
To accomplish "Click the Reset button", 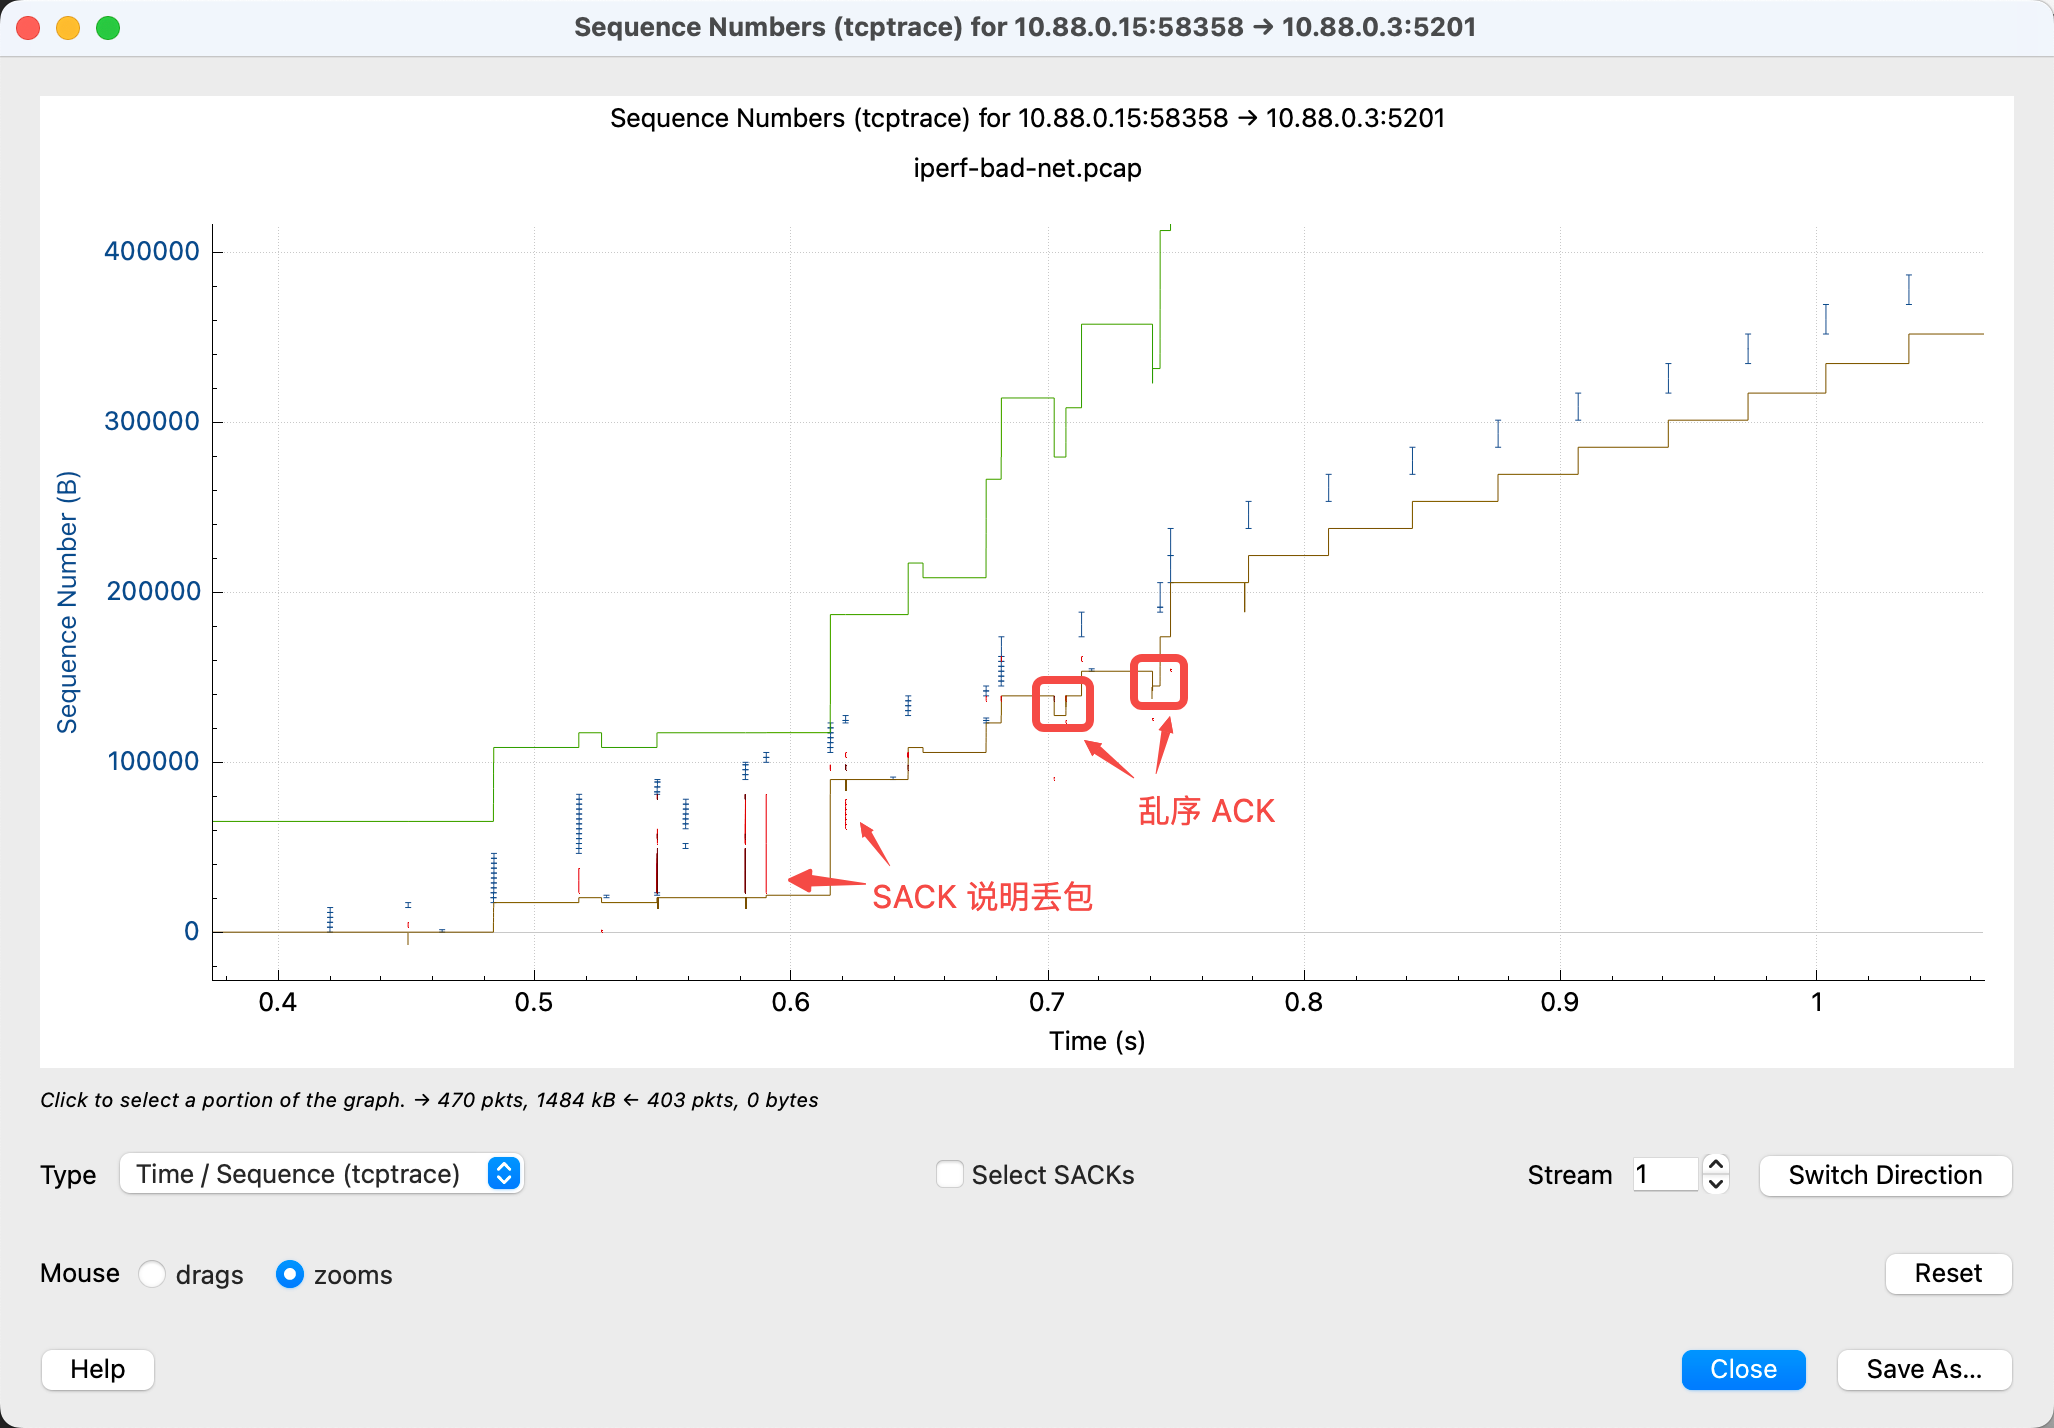I will click(1947, 1273).
